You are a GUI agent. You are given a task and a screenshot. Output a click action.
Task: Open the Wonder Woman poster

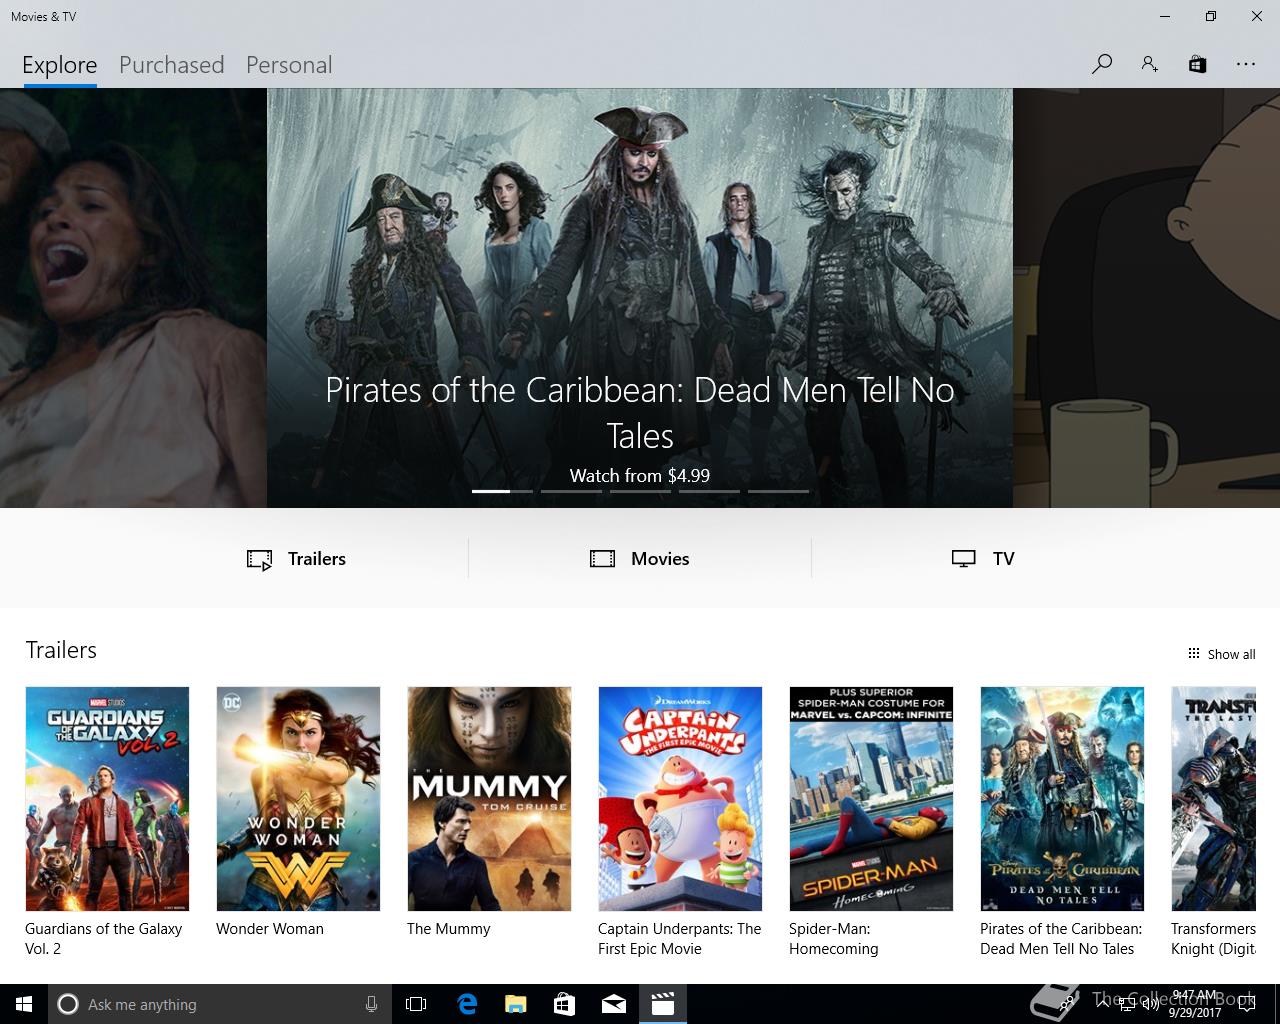(298, 798)
